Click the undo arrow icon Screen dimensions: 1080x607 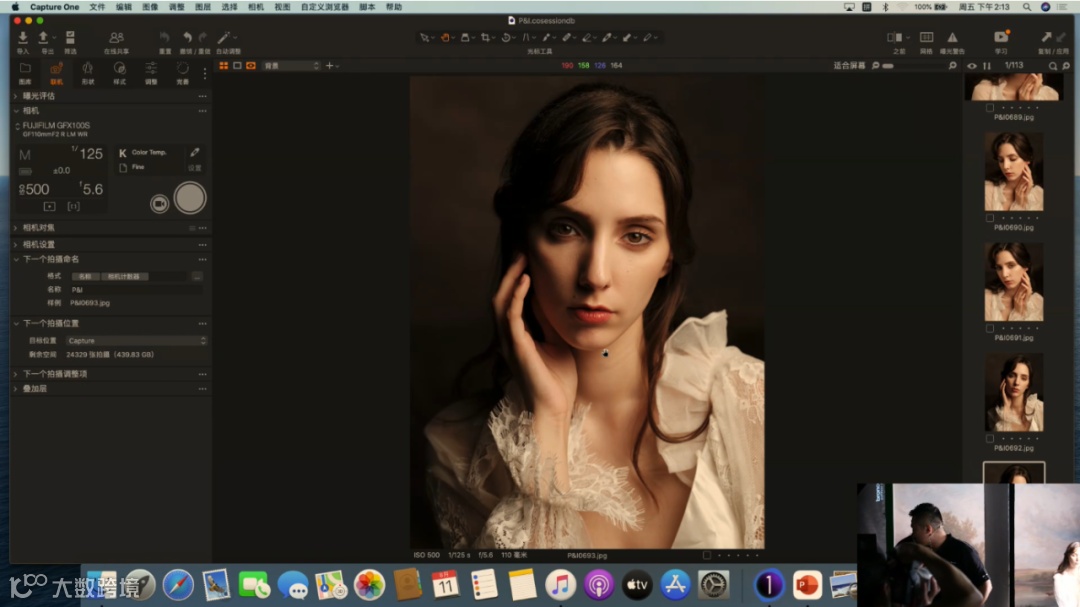187,37
